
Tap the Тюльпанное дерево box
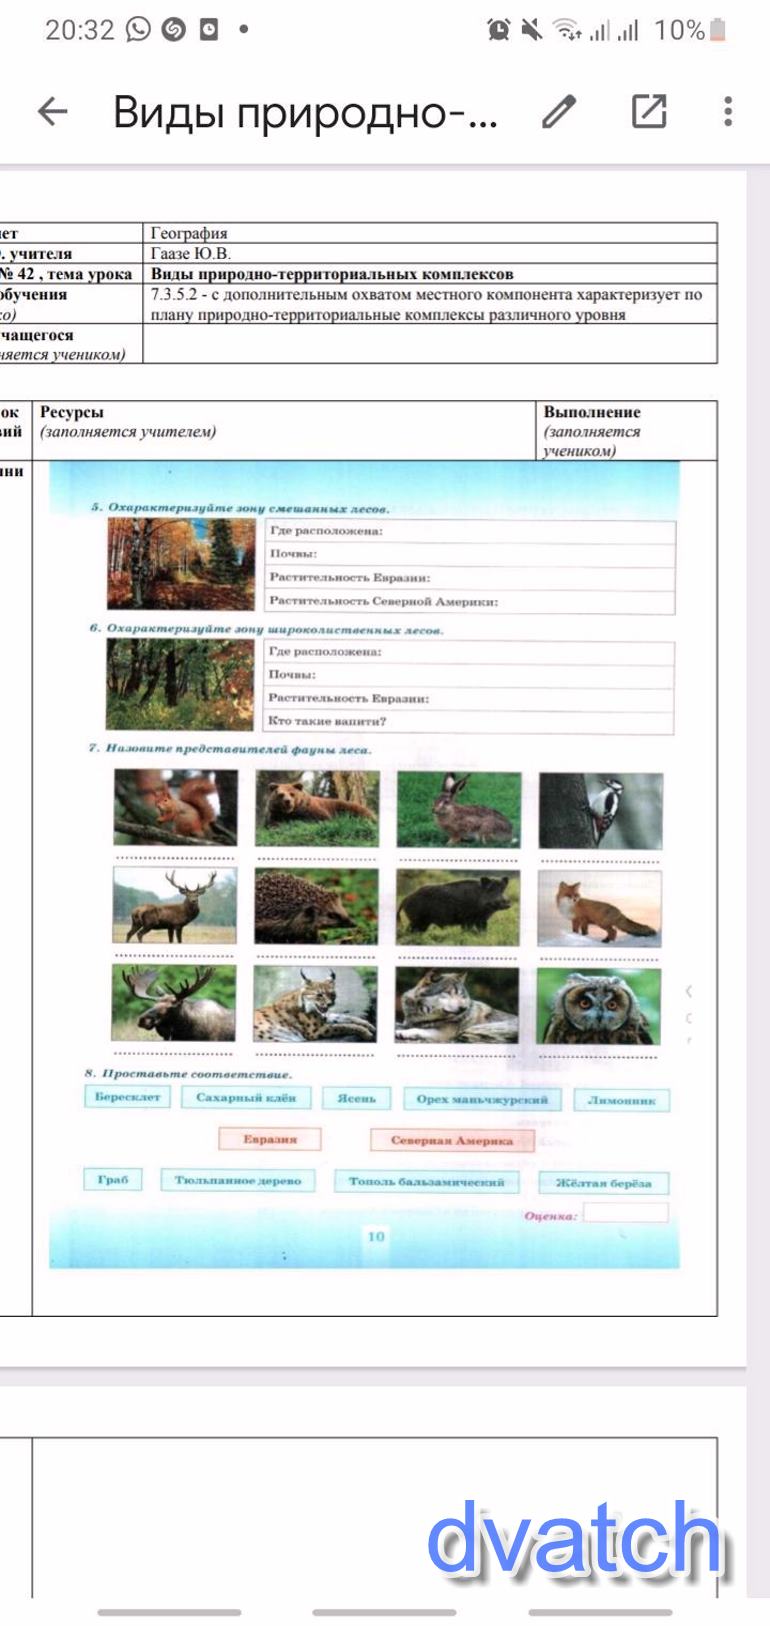click(238, 1181)
